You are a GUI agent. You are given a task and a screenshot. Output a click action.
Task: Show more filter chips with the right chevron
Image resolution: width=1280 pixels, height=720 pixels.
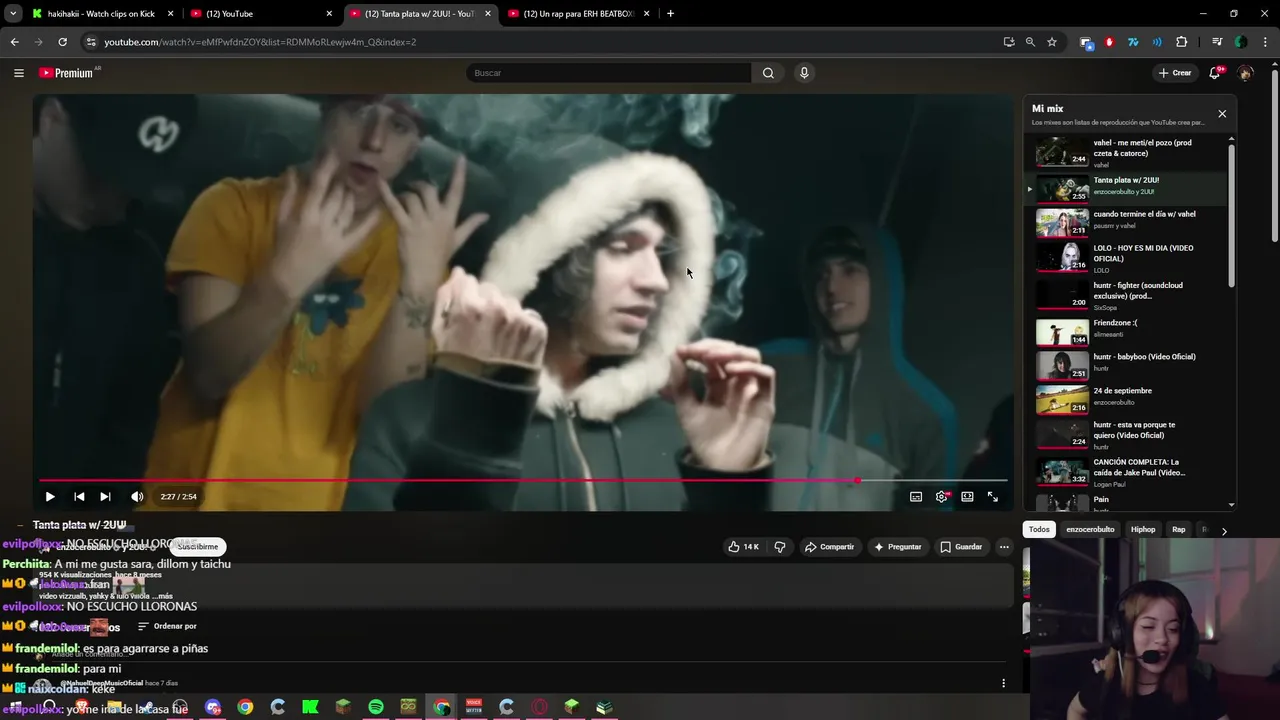[x=1224, y=531]
